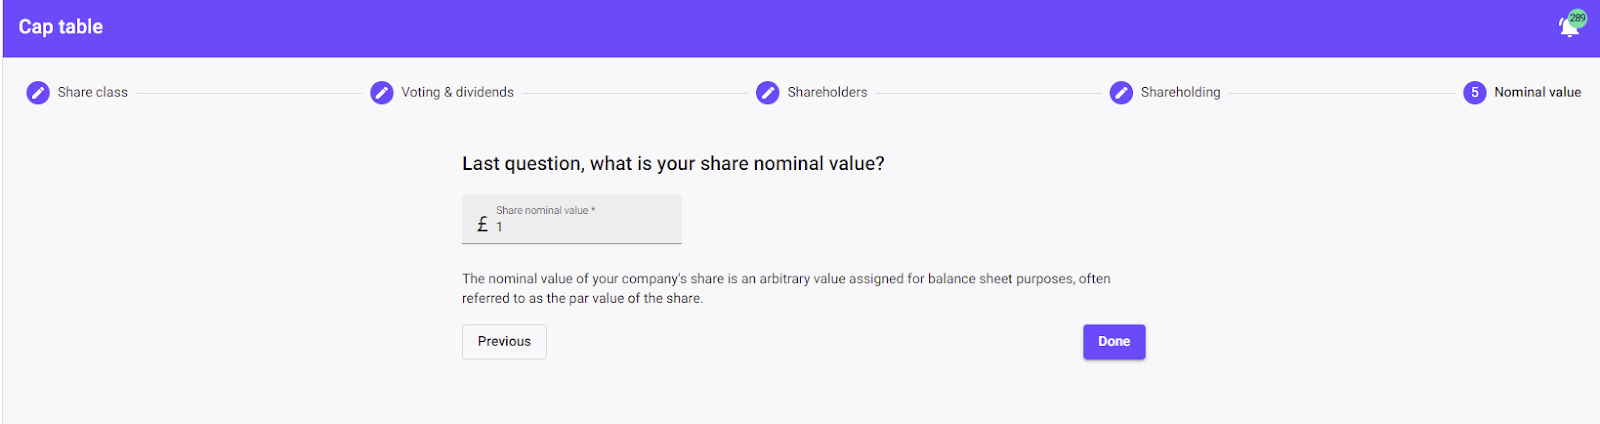The height and width of the screenshot is (424, 1600).
Task: Click the nominal value description paragraph
Action: click(x=785, y=288)
